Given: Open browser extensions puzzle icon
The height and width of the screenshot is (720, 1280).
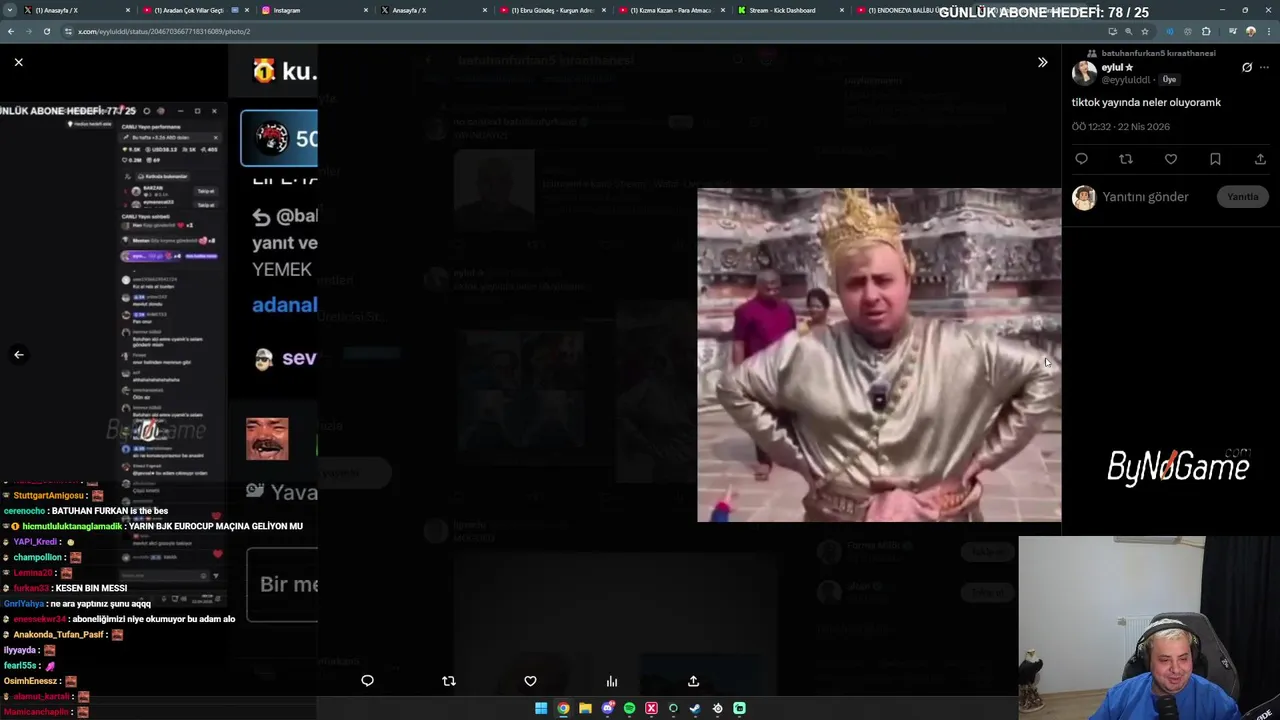Looking at the screenshot, I should coord(1206,32).
